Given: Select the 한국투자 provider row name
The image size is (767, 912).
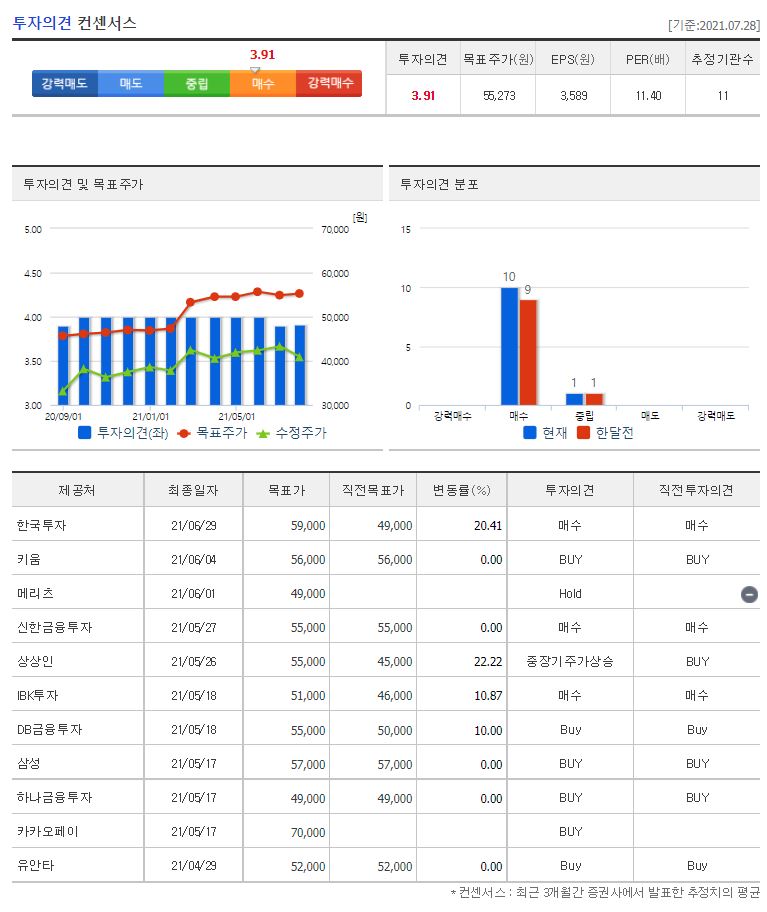Looking at the screenshot, I should (x=41, y=525).
